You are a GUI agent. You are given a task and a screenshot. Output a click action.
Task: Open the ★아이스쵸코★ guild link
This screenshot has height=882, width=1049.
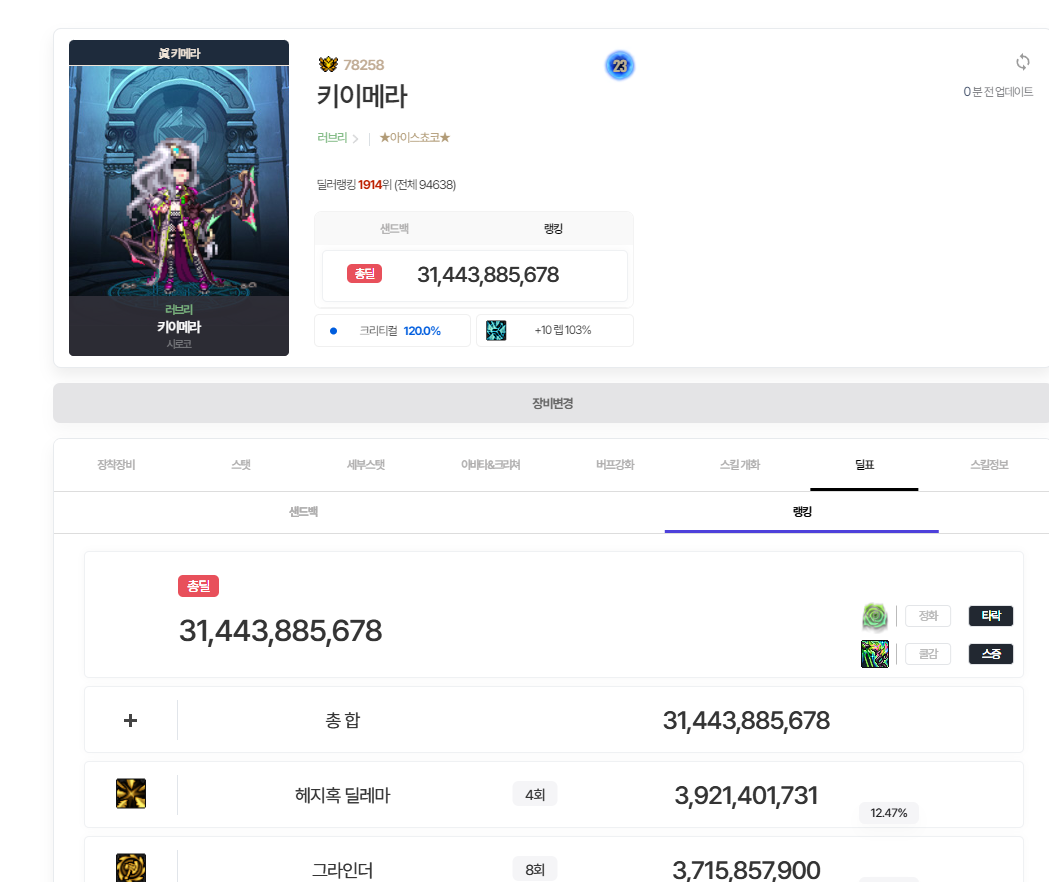pos(414,138)
